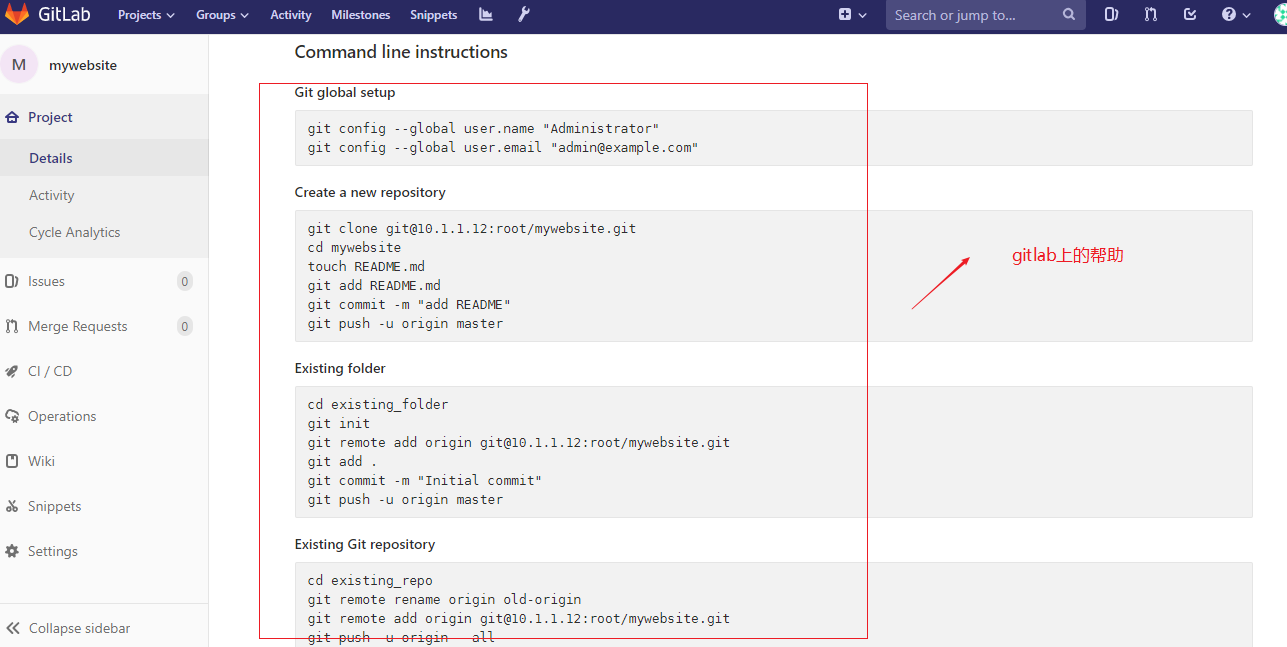The height and width of the screenshot is (647, 1287).
Task: Open the Todos checkmark icon
Action: (x=1190, y=15)
